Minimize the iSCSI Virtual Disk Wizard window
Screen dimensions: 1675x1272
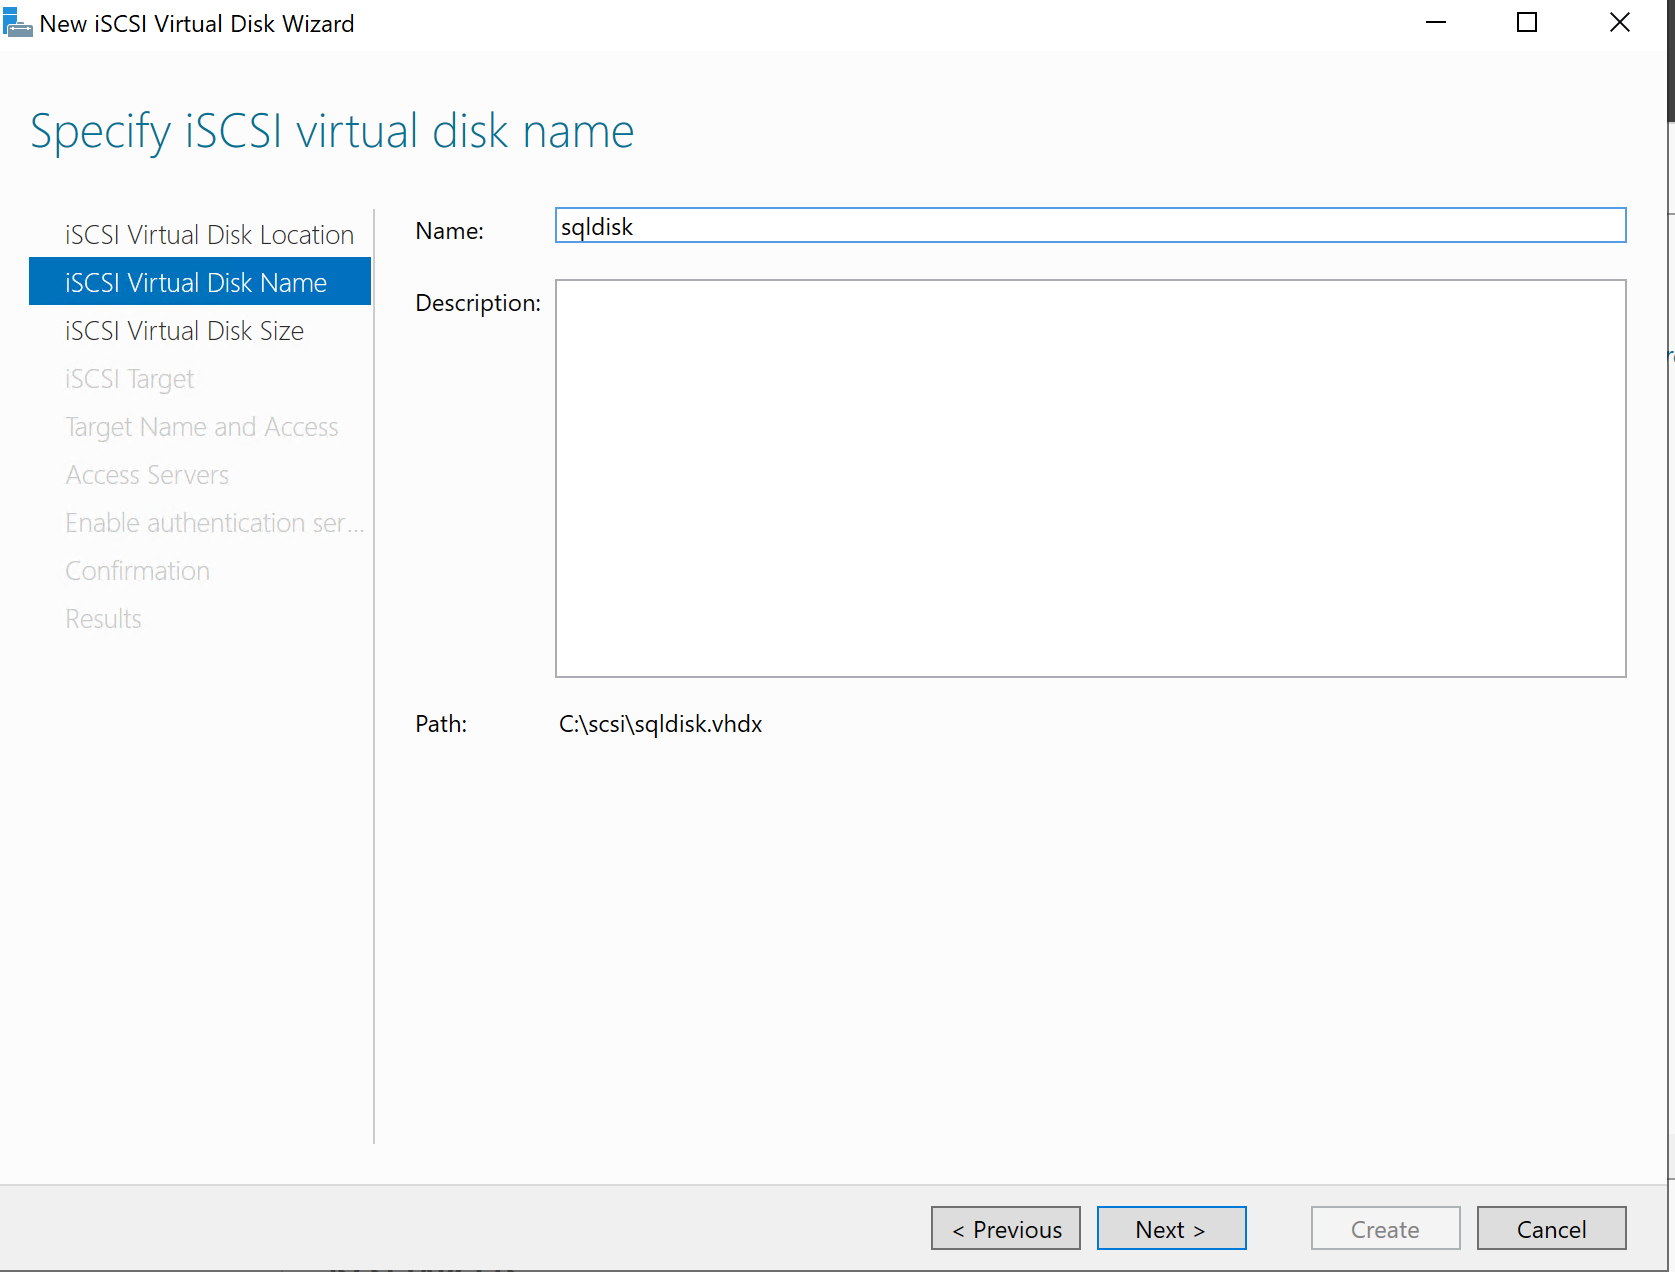click(1436, 23)
